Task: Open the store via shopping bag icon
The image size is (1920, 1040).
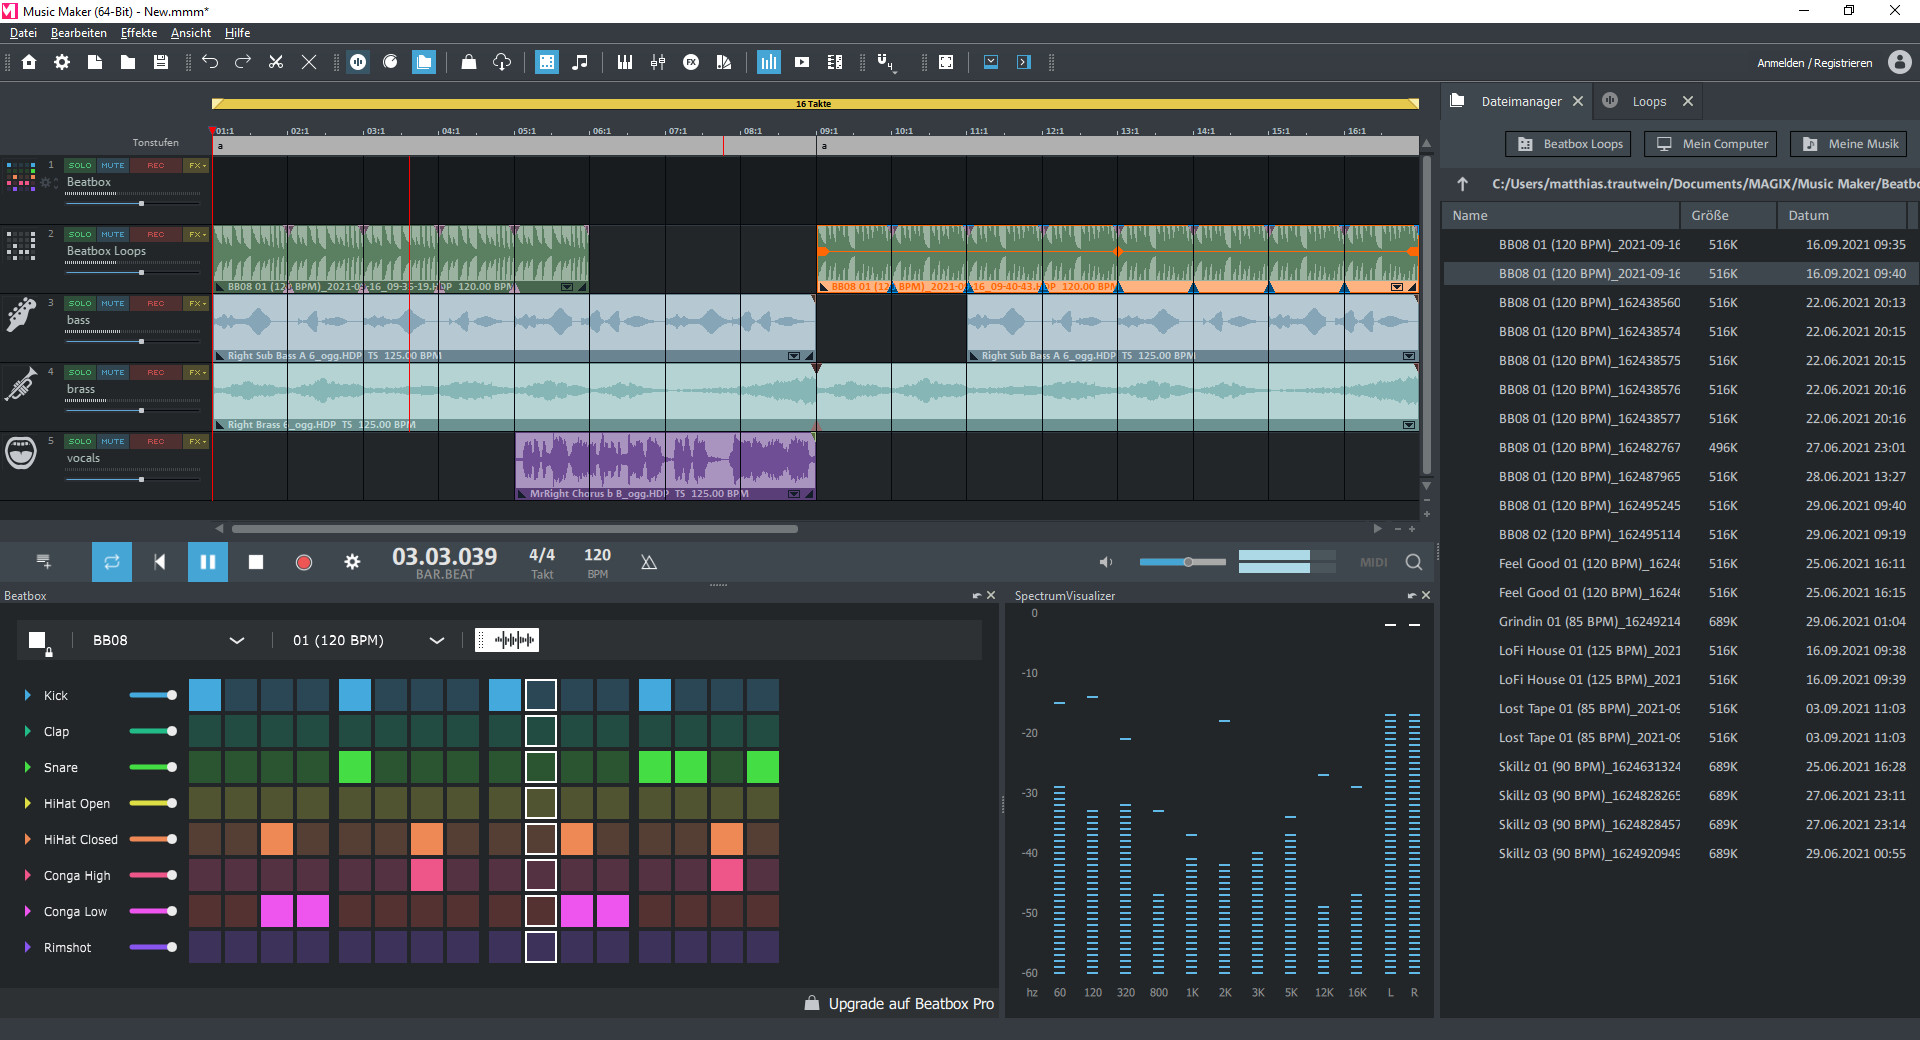Action: click(x=468, y=61)
